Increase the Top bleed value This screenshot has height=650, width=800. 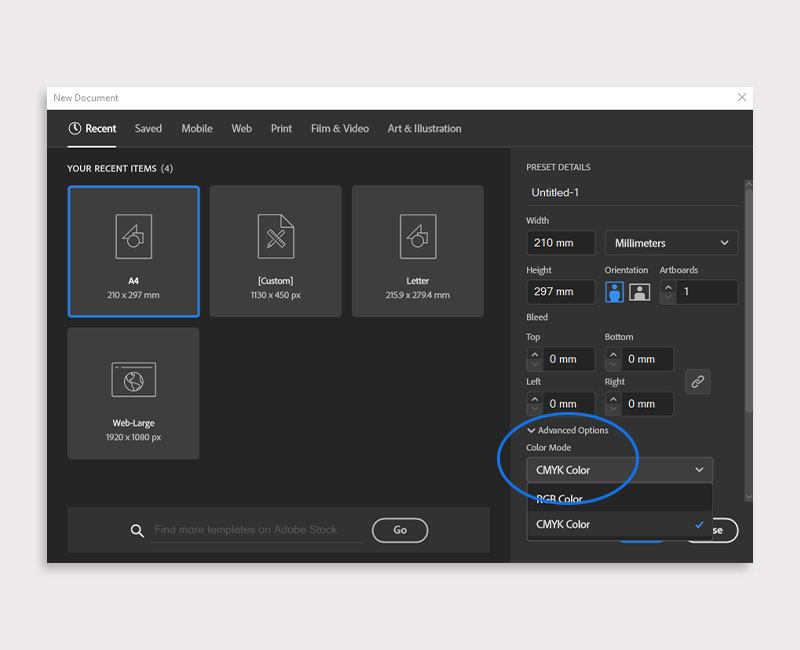point(535,355)
